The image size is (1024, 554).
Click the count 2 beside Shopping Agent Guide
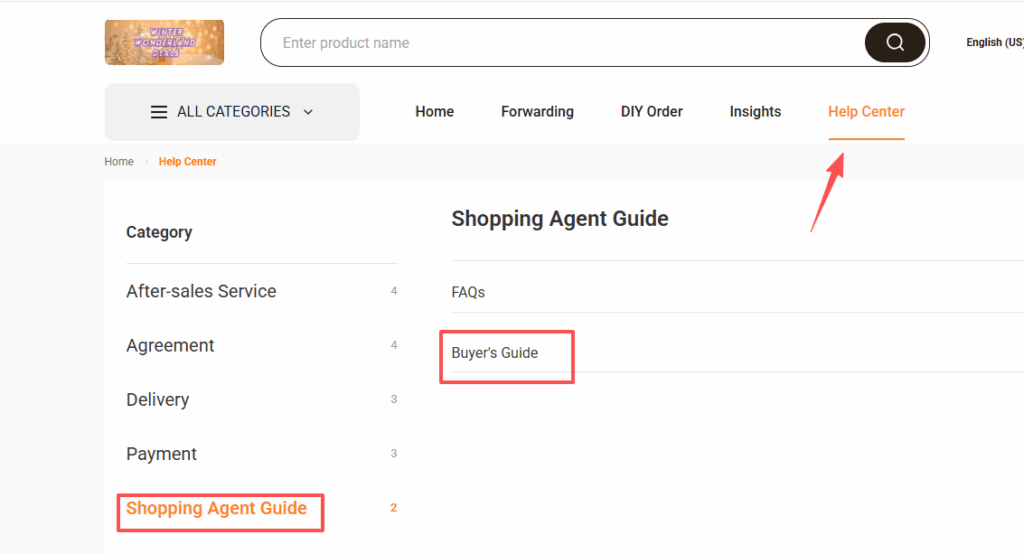[x=394, y=508]
